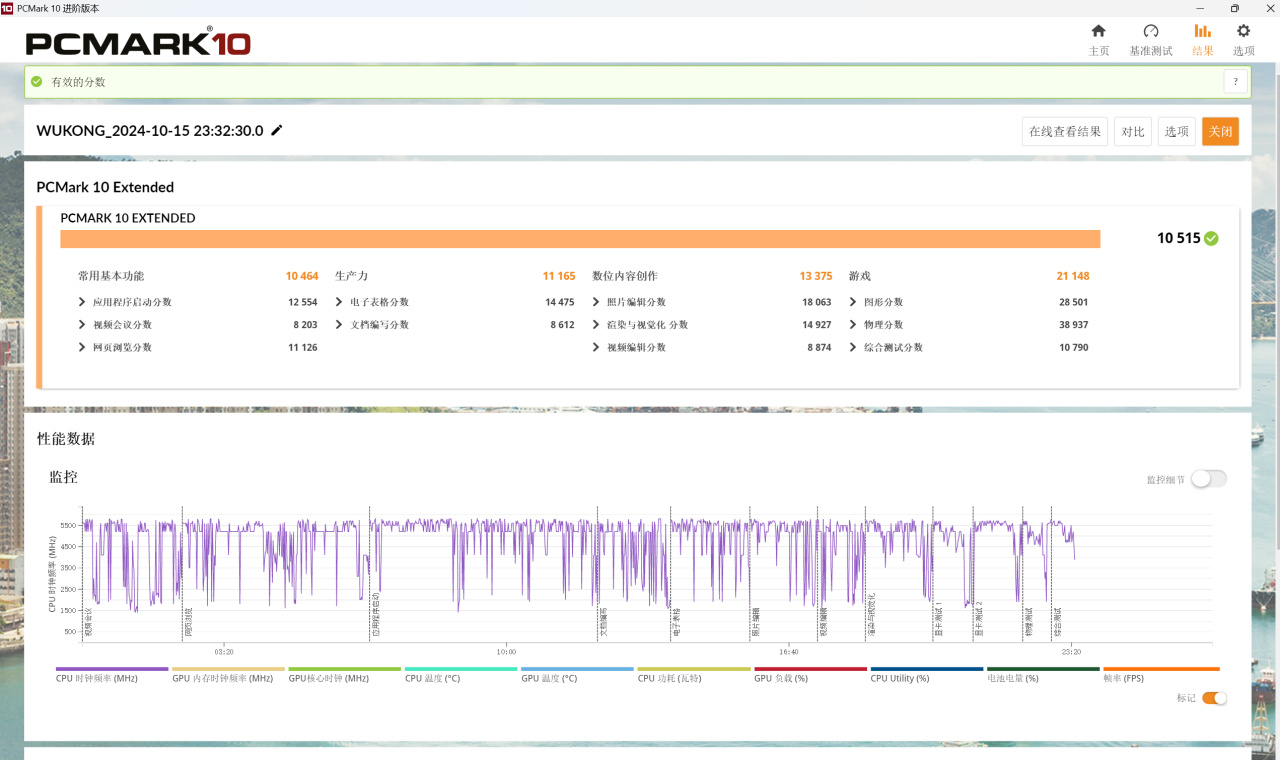Screen dimensions: 1280x760
Task: Click the 渲染与视觉化 marker on the chart
Action: tap(871, 615)
